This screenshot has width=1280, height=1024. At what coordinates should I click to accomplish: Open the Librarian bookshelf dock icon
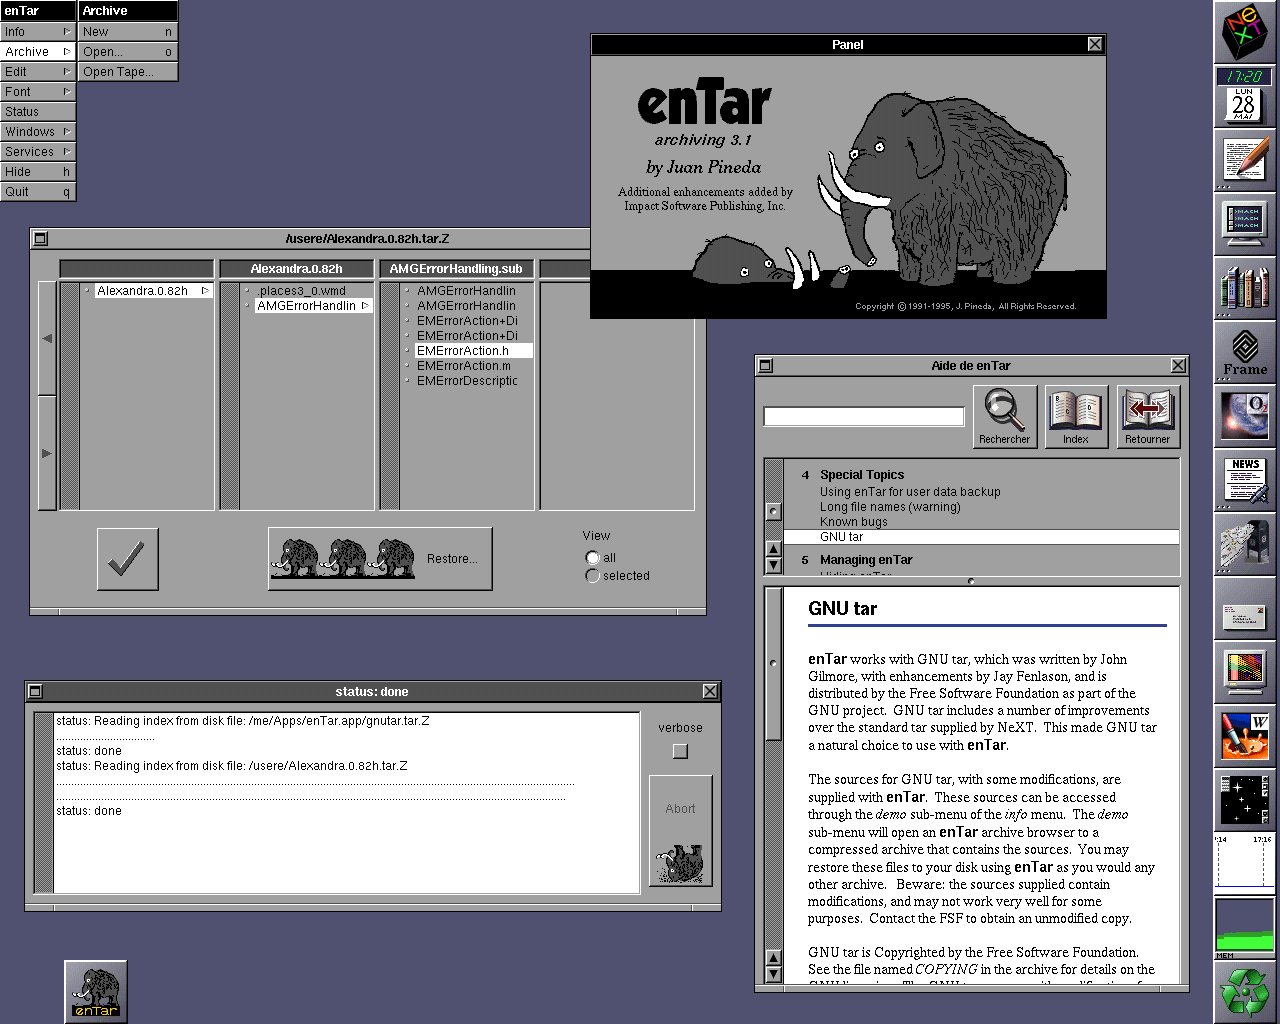tap(1245, 288)
